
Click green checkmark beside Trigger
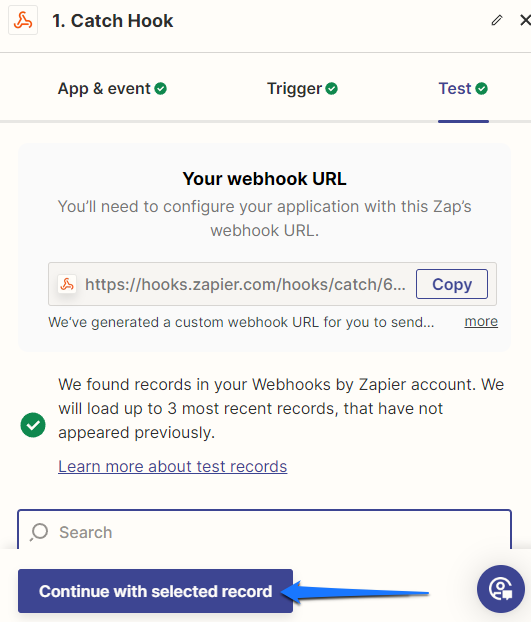pos(332,88)
